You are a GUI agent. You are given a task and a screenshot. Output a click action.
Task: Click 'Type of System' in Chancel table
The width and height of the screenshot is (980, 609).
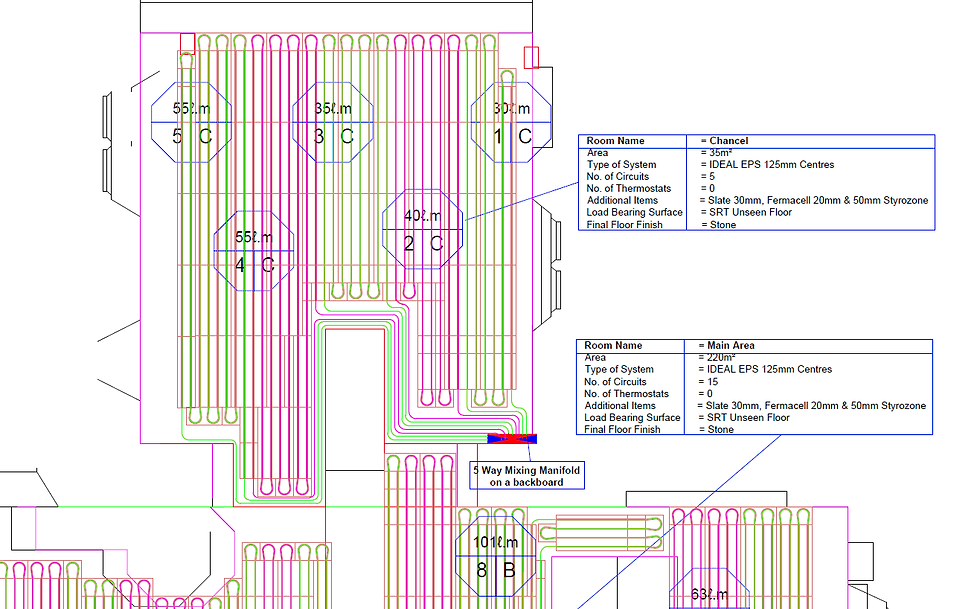[x=621, y=164]
